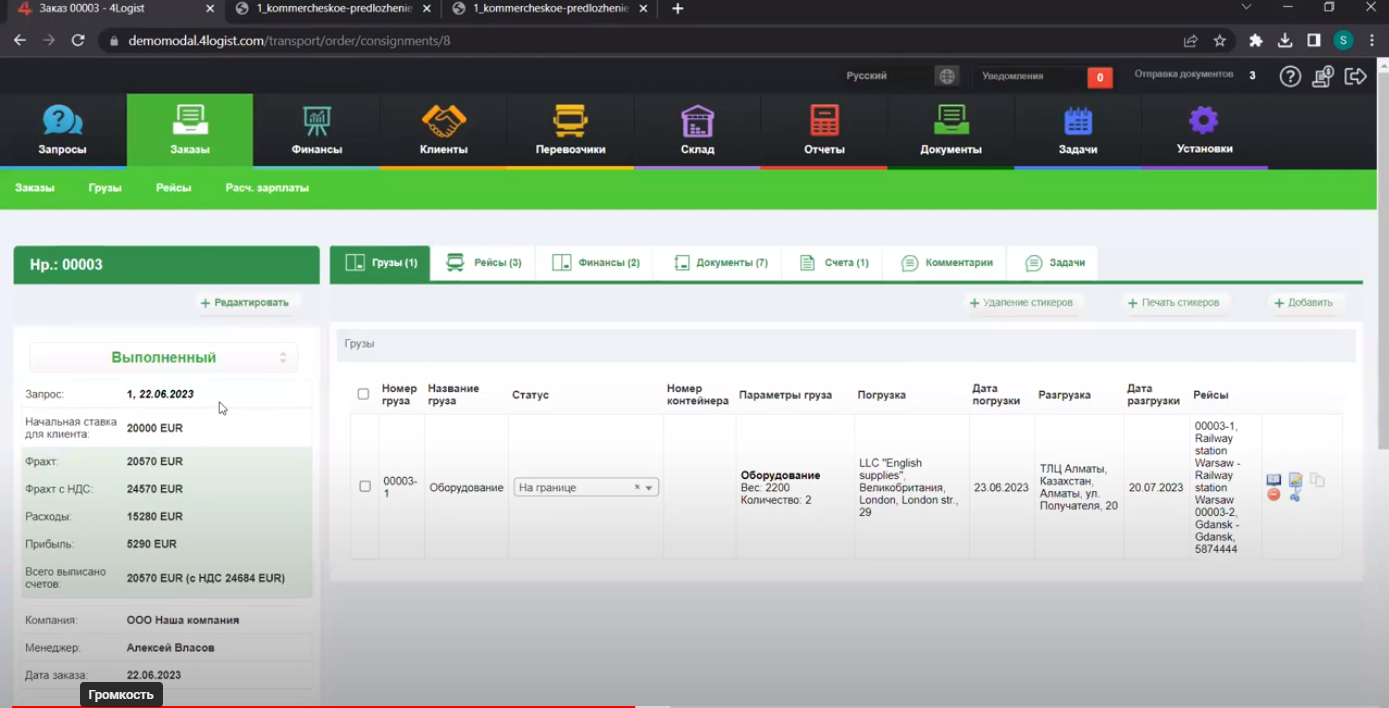
Task: Click the logout arrow icon
Action: pyautogui.click(x=1355, y=76)
